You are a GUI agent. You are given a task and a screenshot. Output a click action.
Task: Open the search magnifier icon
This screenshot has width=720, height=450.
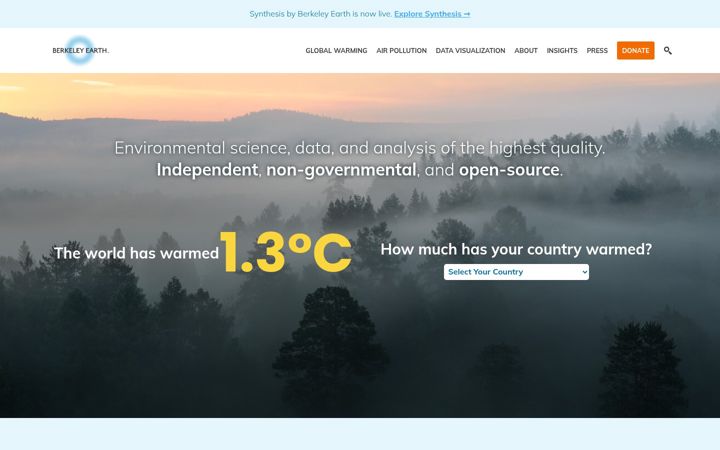click(668, 51)
